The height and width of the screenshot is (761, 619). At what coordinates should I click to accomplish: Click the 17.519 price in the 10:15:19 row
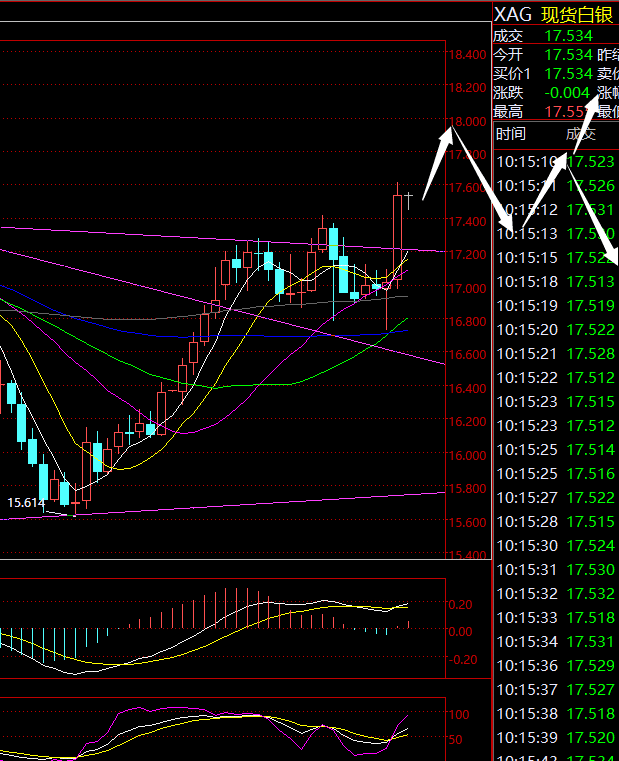point(590,305)
